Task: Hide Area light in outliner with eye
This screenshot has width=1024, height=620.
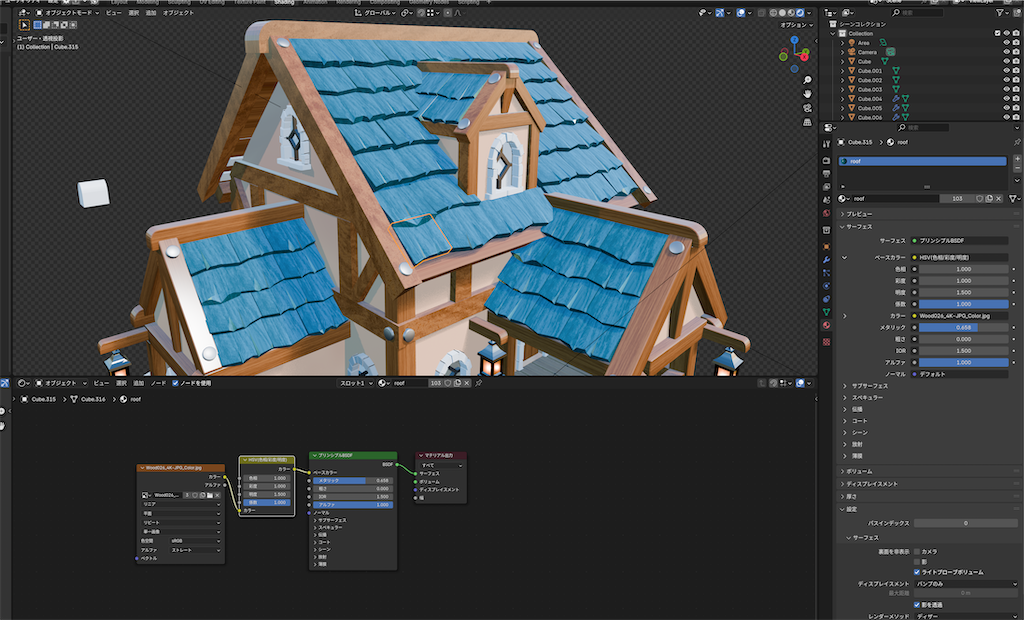Action: [x=1006, y=42]
